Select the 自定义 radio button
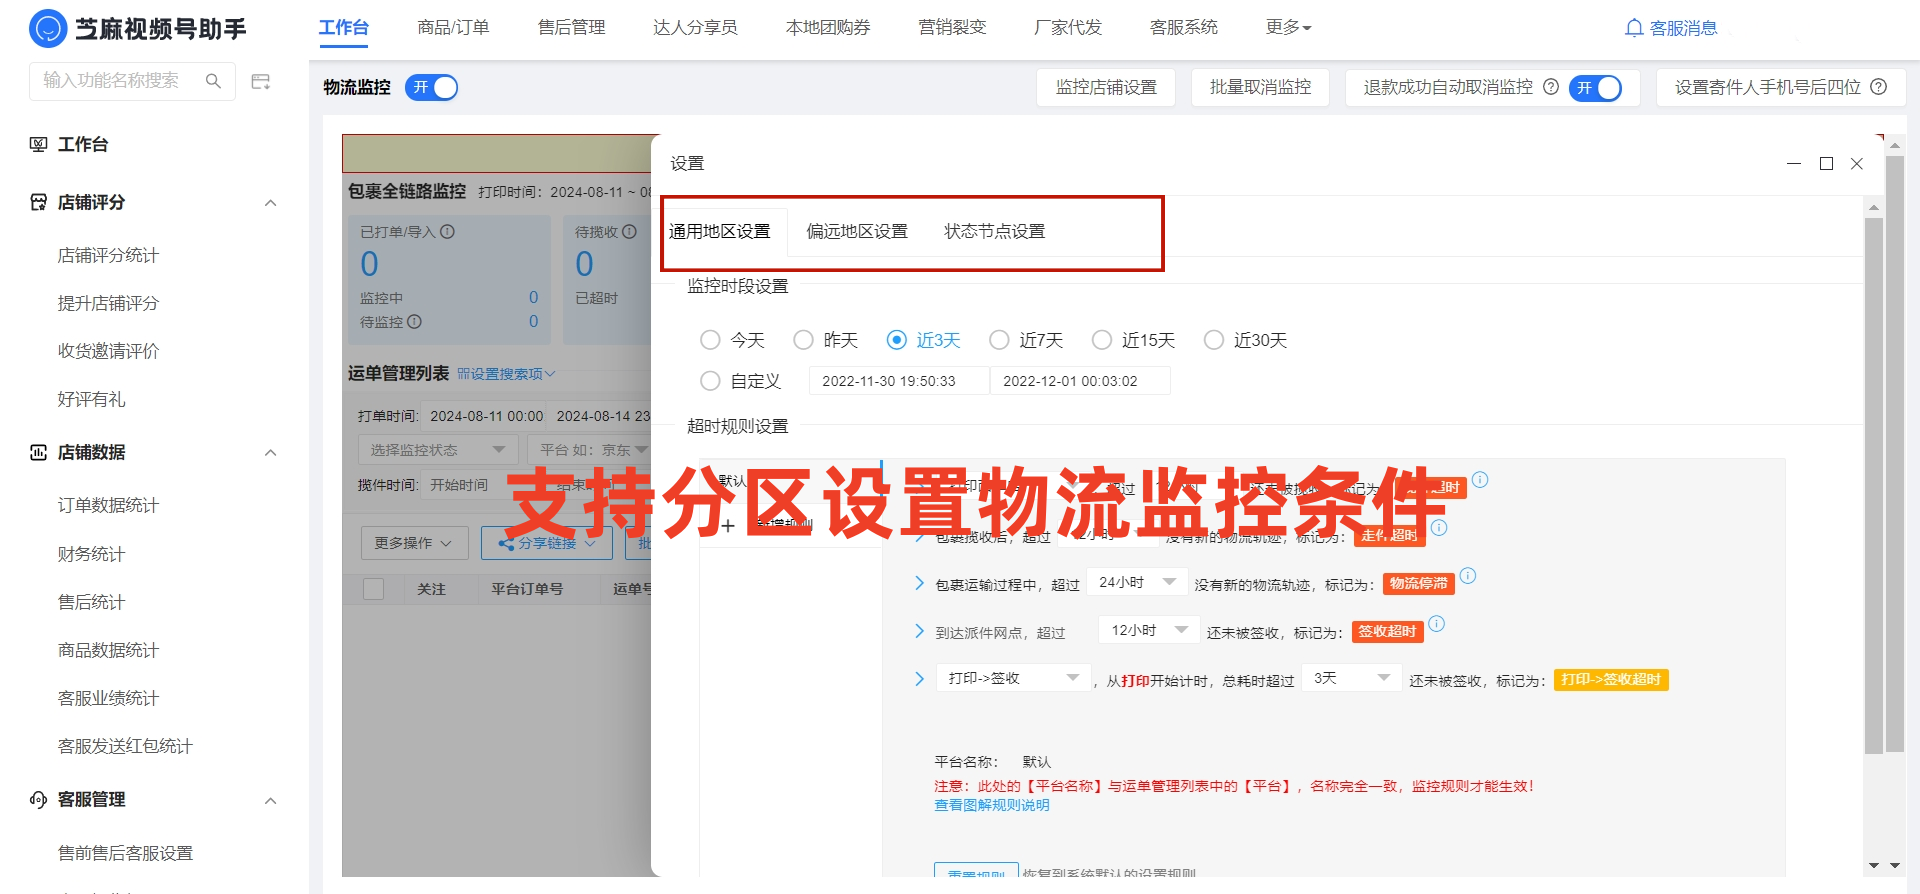 tap(710, 381)
